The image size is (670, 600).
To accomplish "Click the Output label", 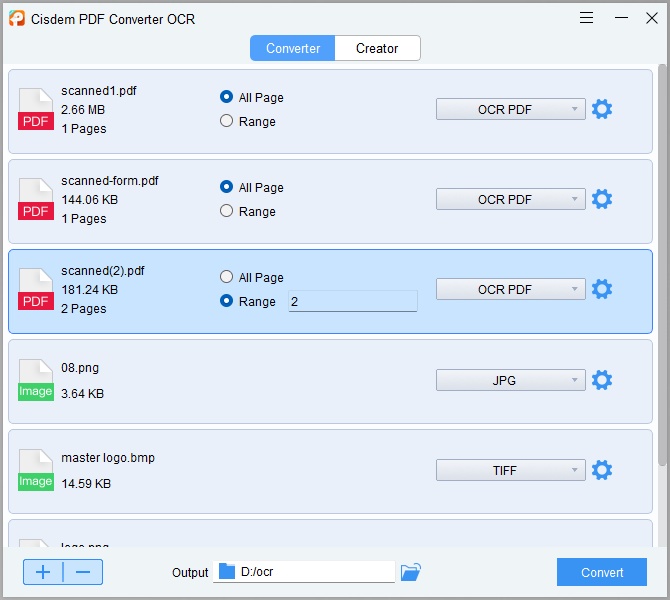I will [x=190, y=573].
